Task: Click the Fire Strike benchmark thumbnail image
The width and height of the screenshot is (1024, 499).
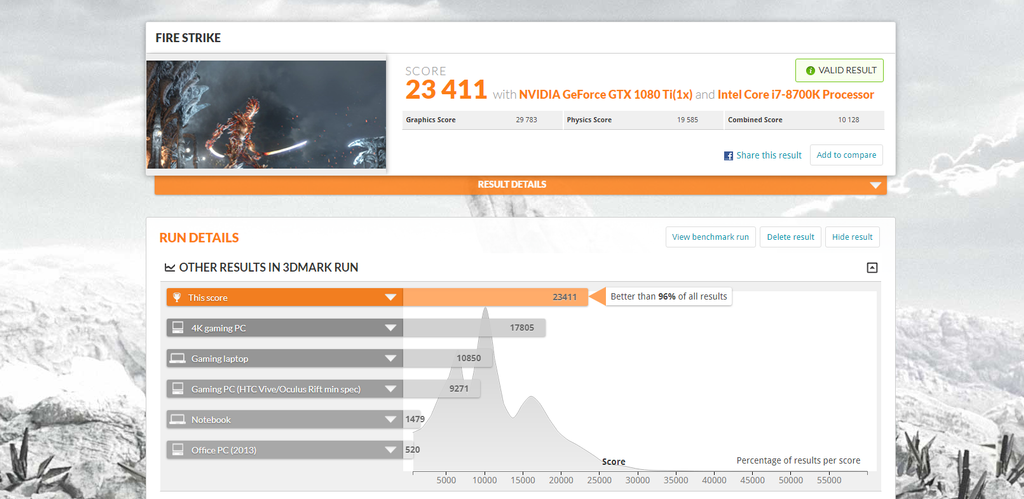Action: [266, 114]
